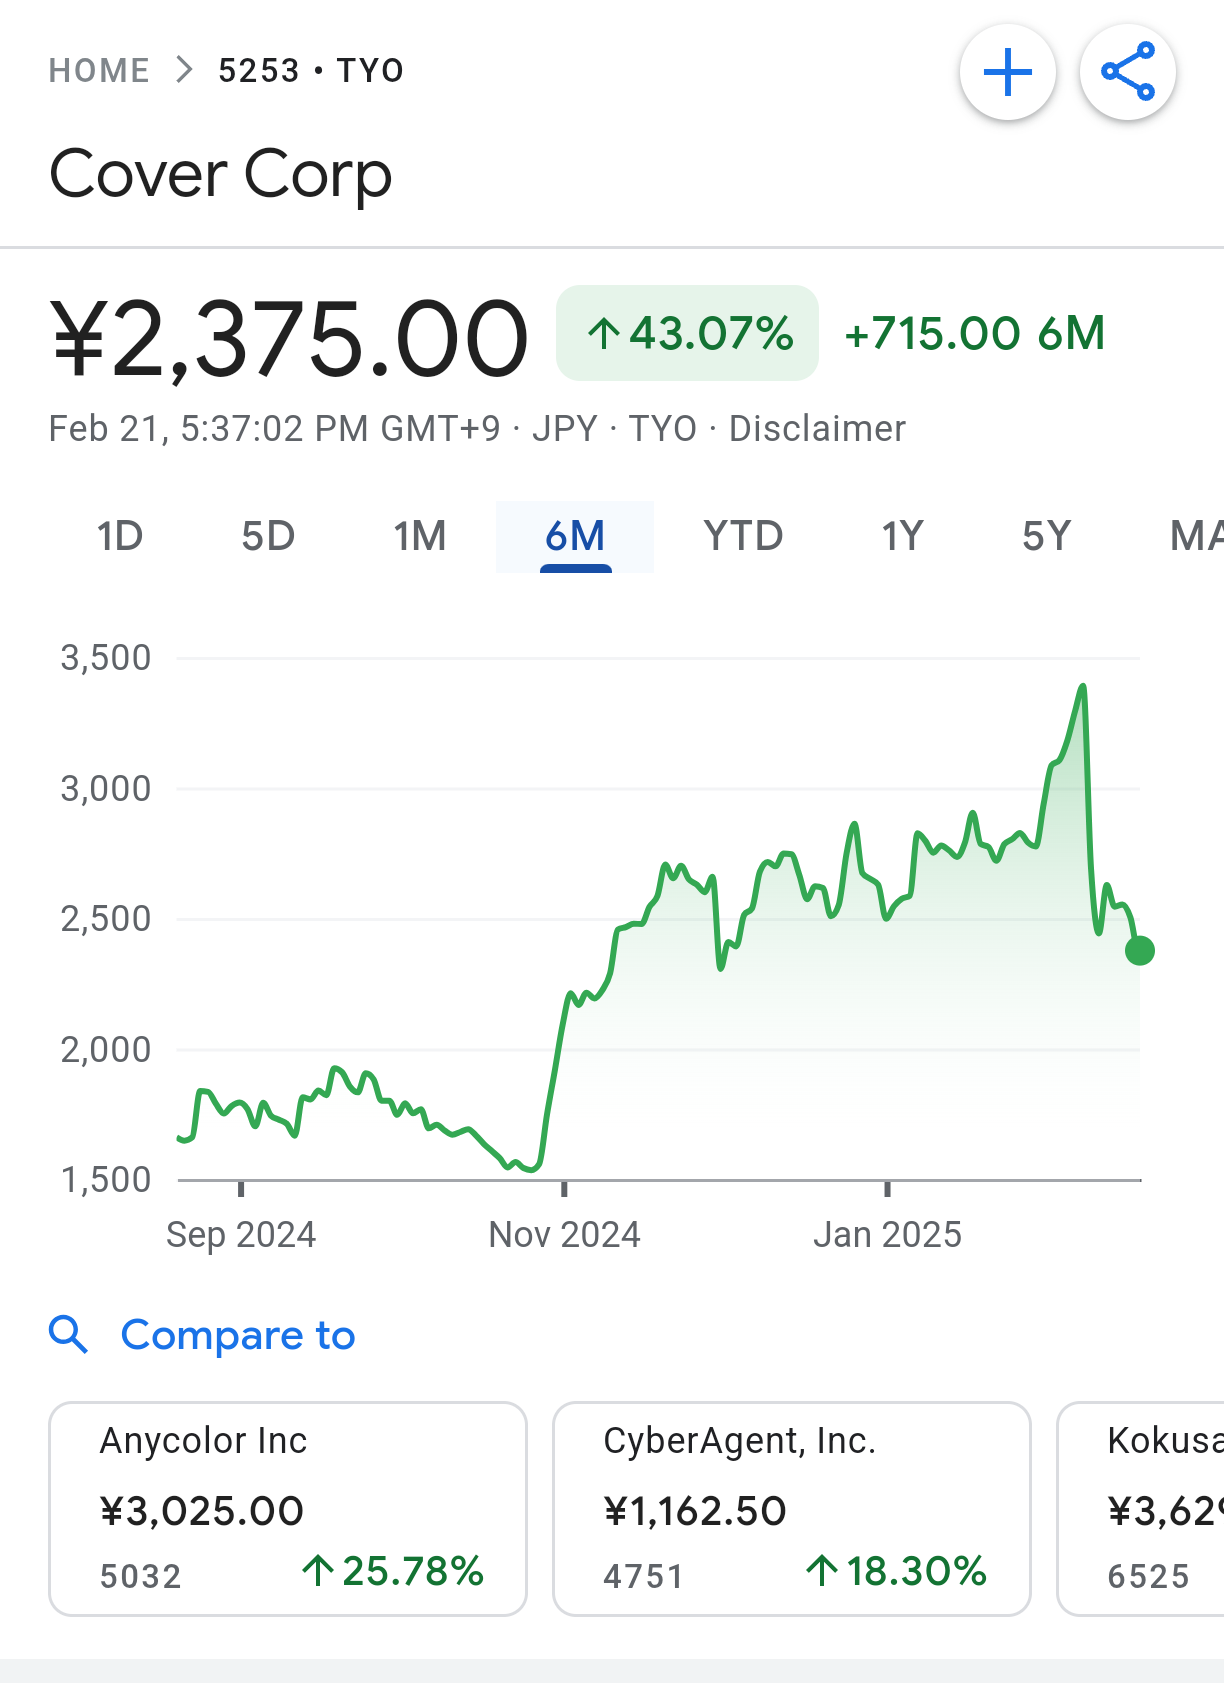This screenshot has height=1705, width=1224.
Task: Open the Disclaimer link
Action: pos(817,429)
